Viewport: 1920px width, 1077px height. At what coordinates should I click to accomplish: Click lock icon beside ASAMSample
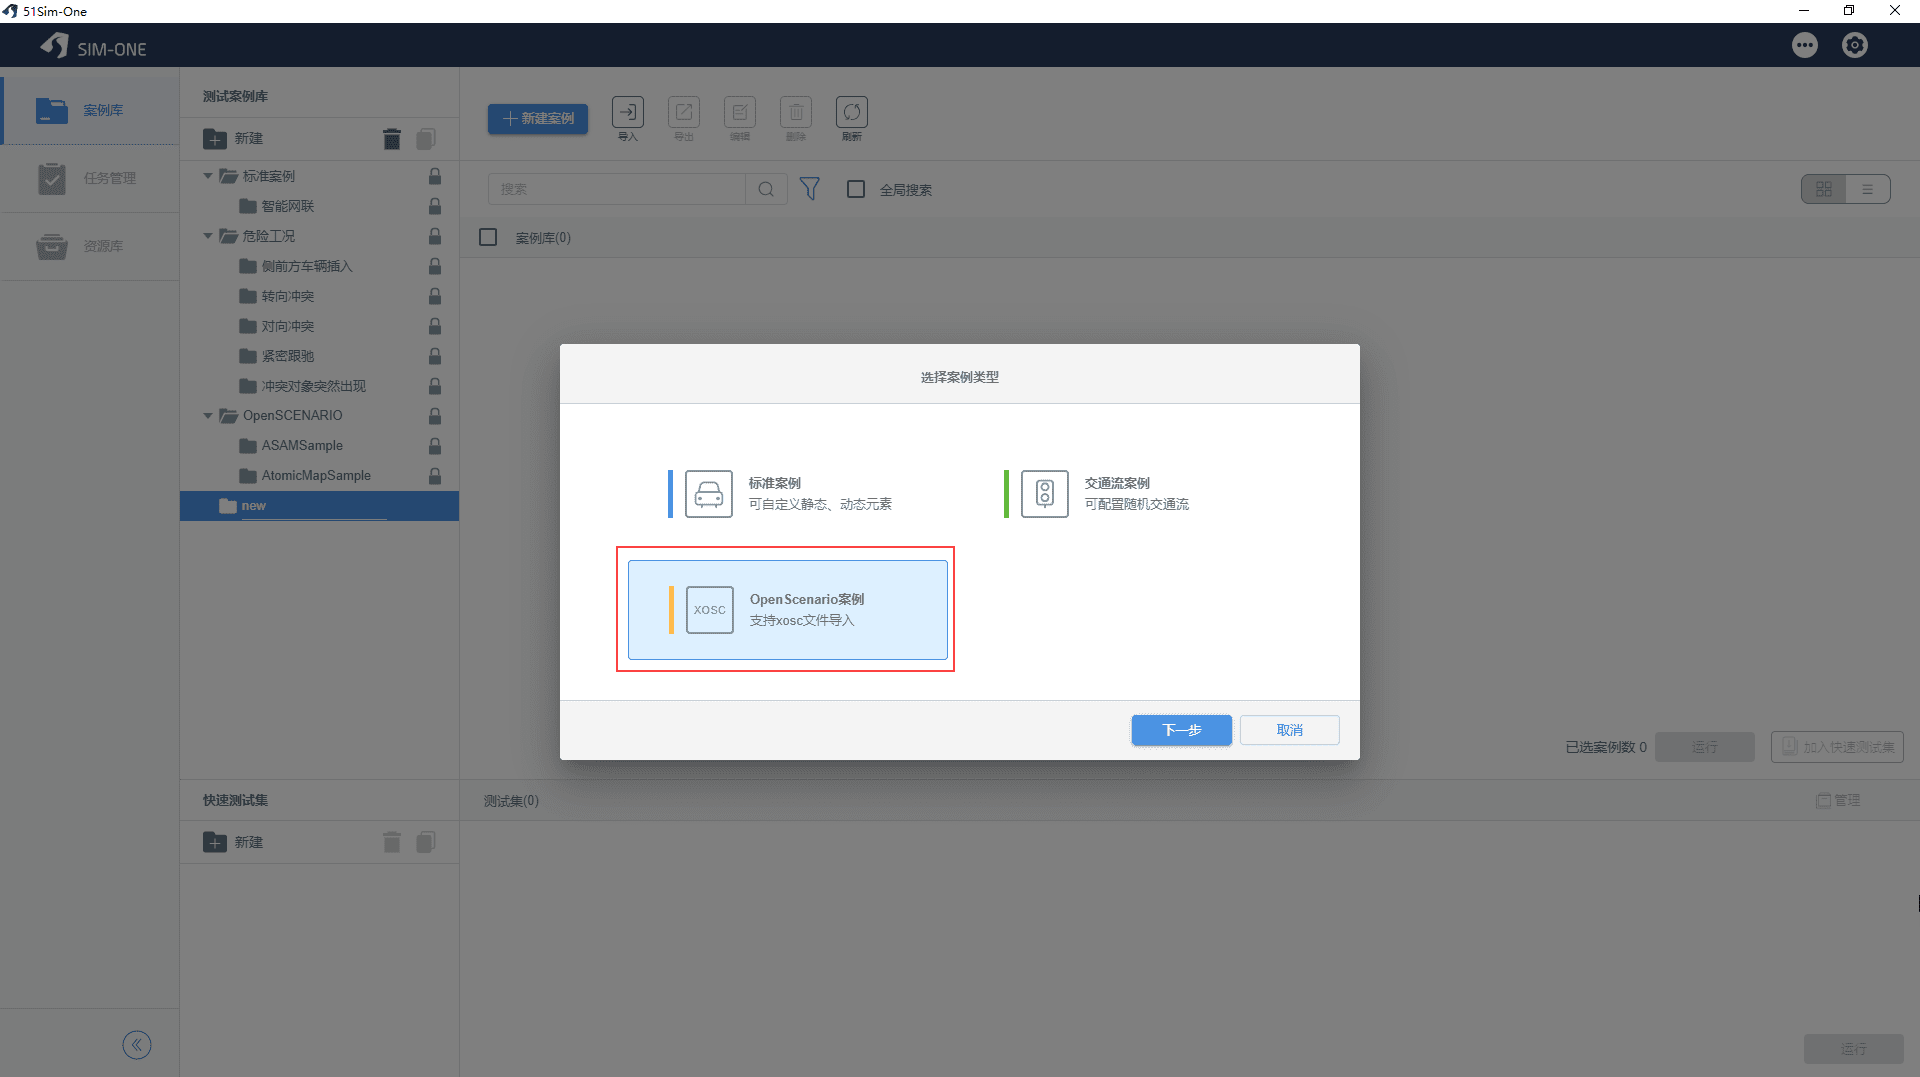[435, 446]
